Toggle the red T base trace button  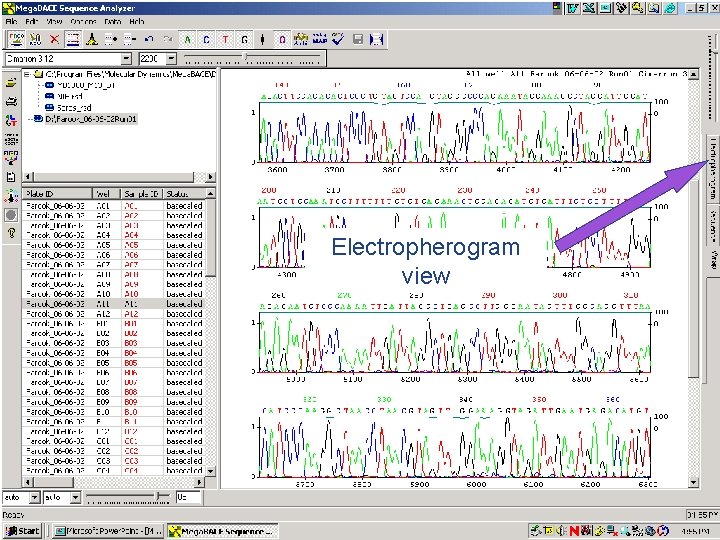pos(225,39)
